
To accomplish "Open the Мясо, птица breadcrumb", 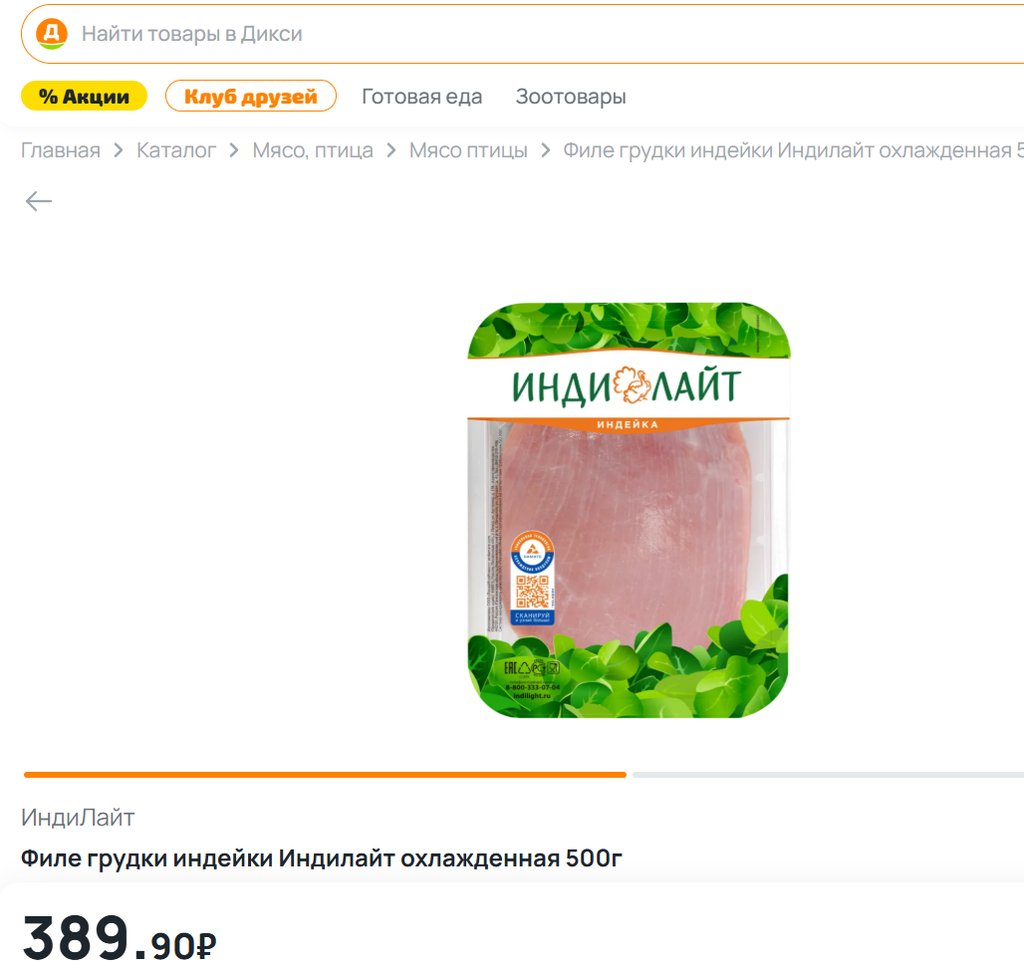I will (x=313, y=151).
